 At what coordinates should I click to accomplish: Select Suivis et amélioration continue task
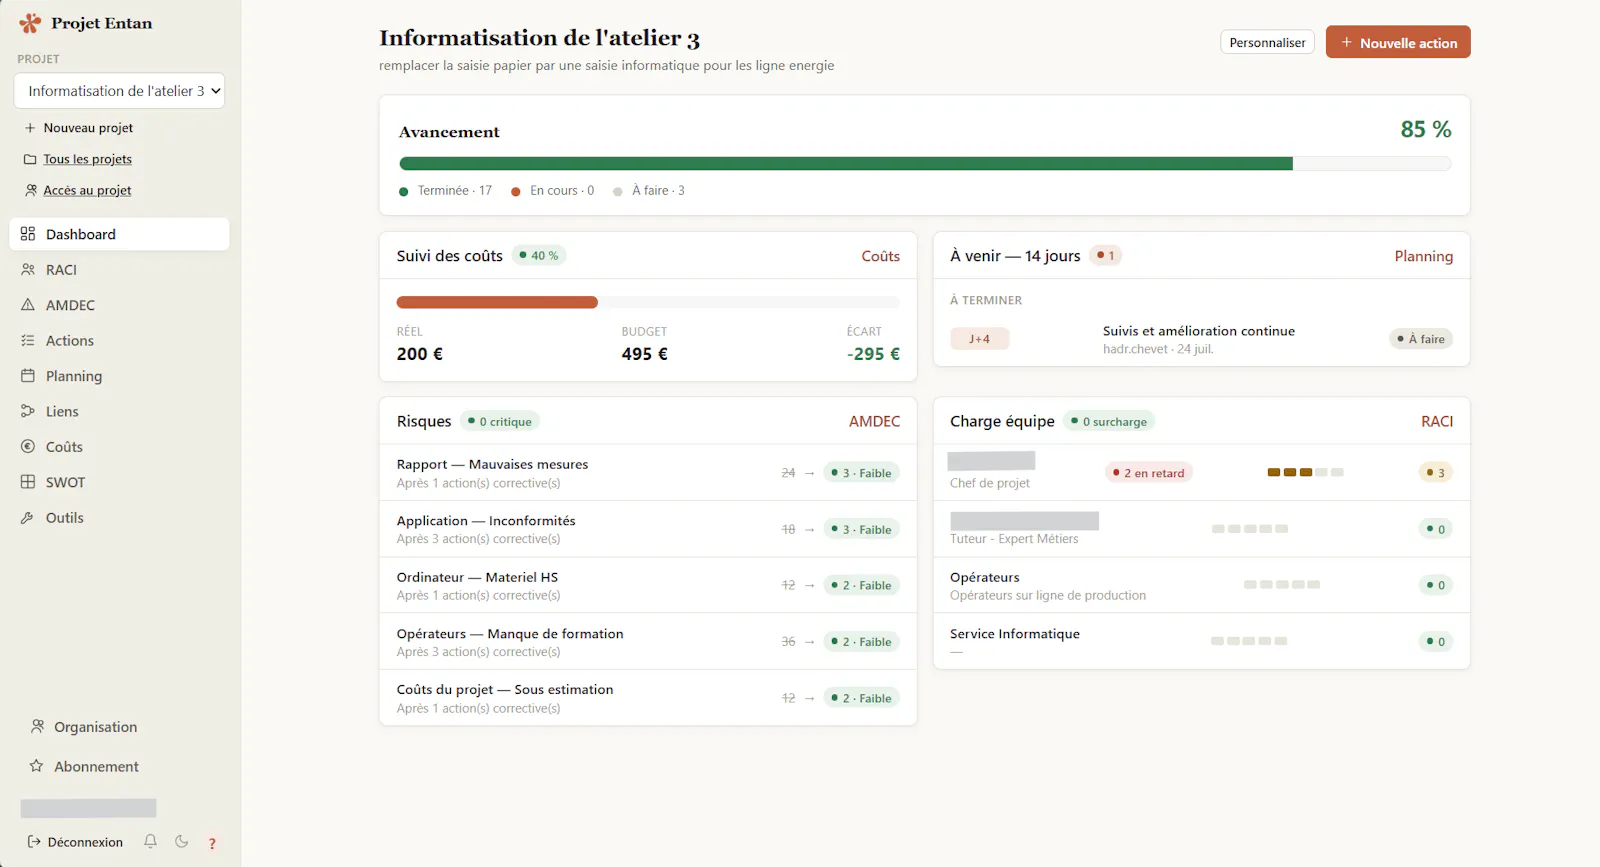1198,331
